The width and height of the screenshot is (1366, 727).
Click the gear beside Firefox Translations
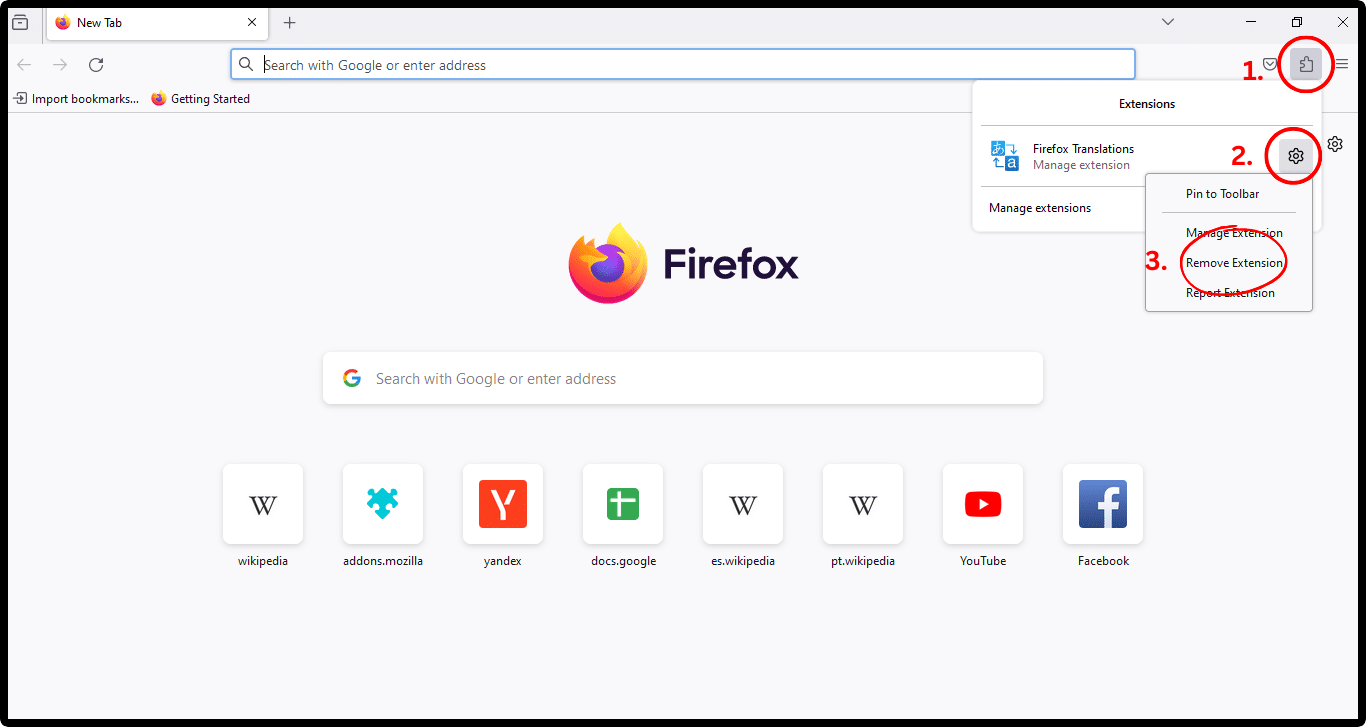tap(1296, 156)
